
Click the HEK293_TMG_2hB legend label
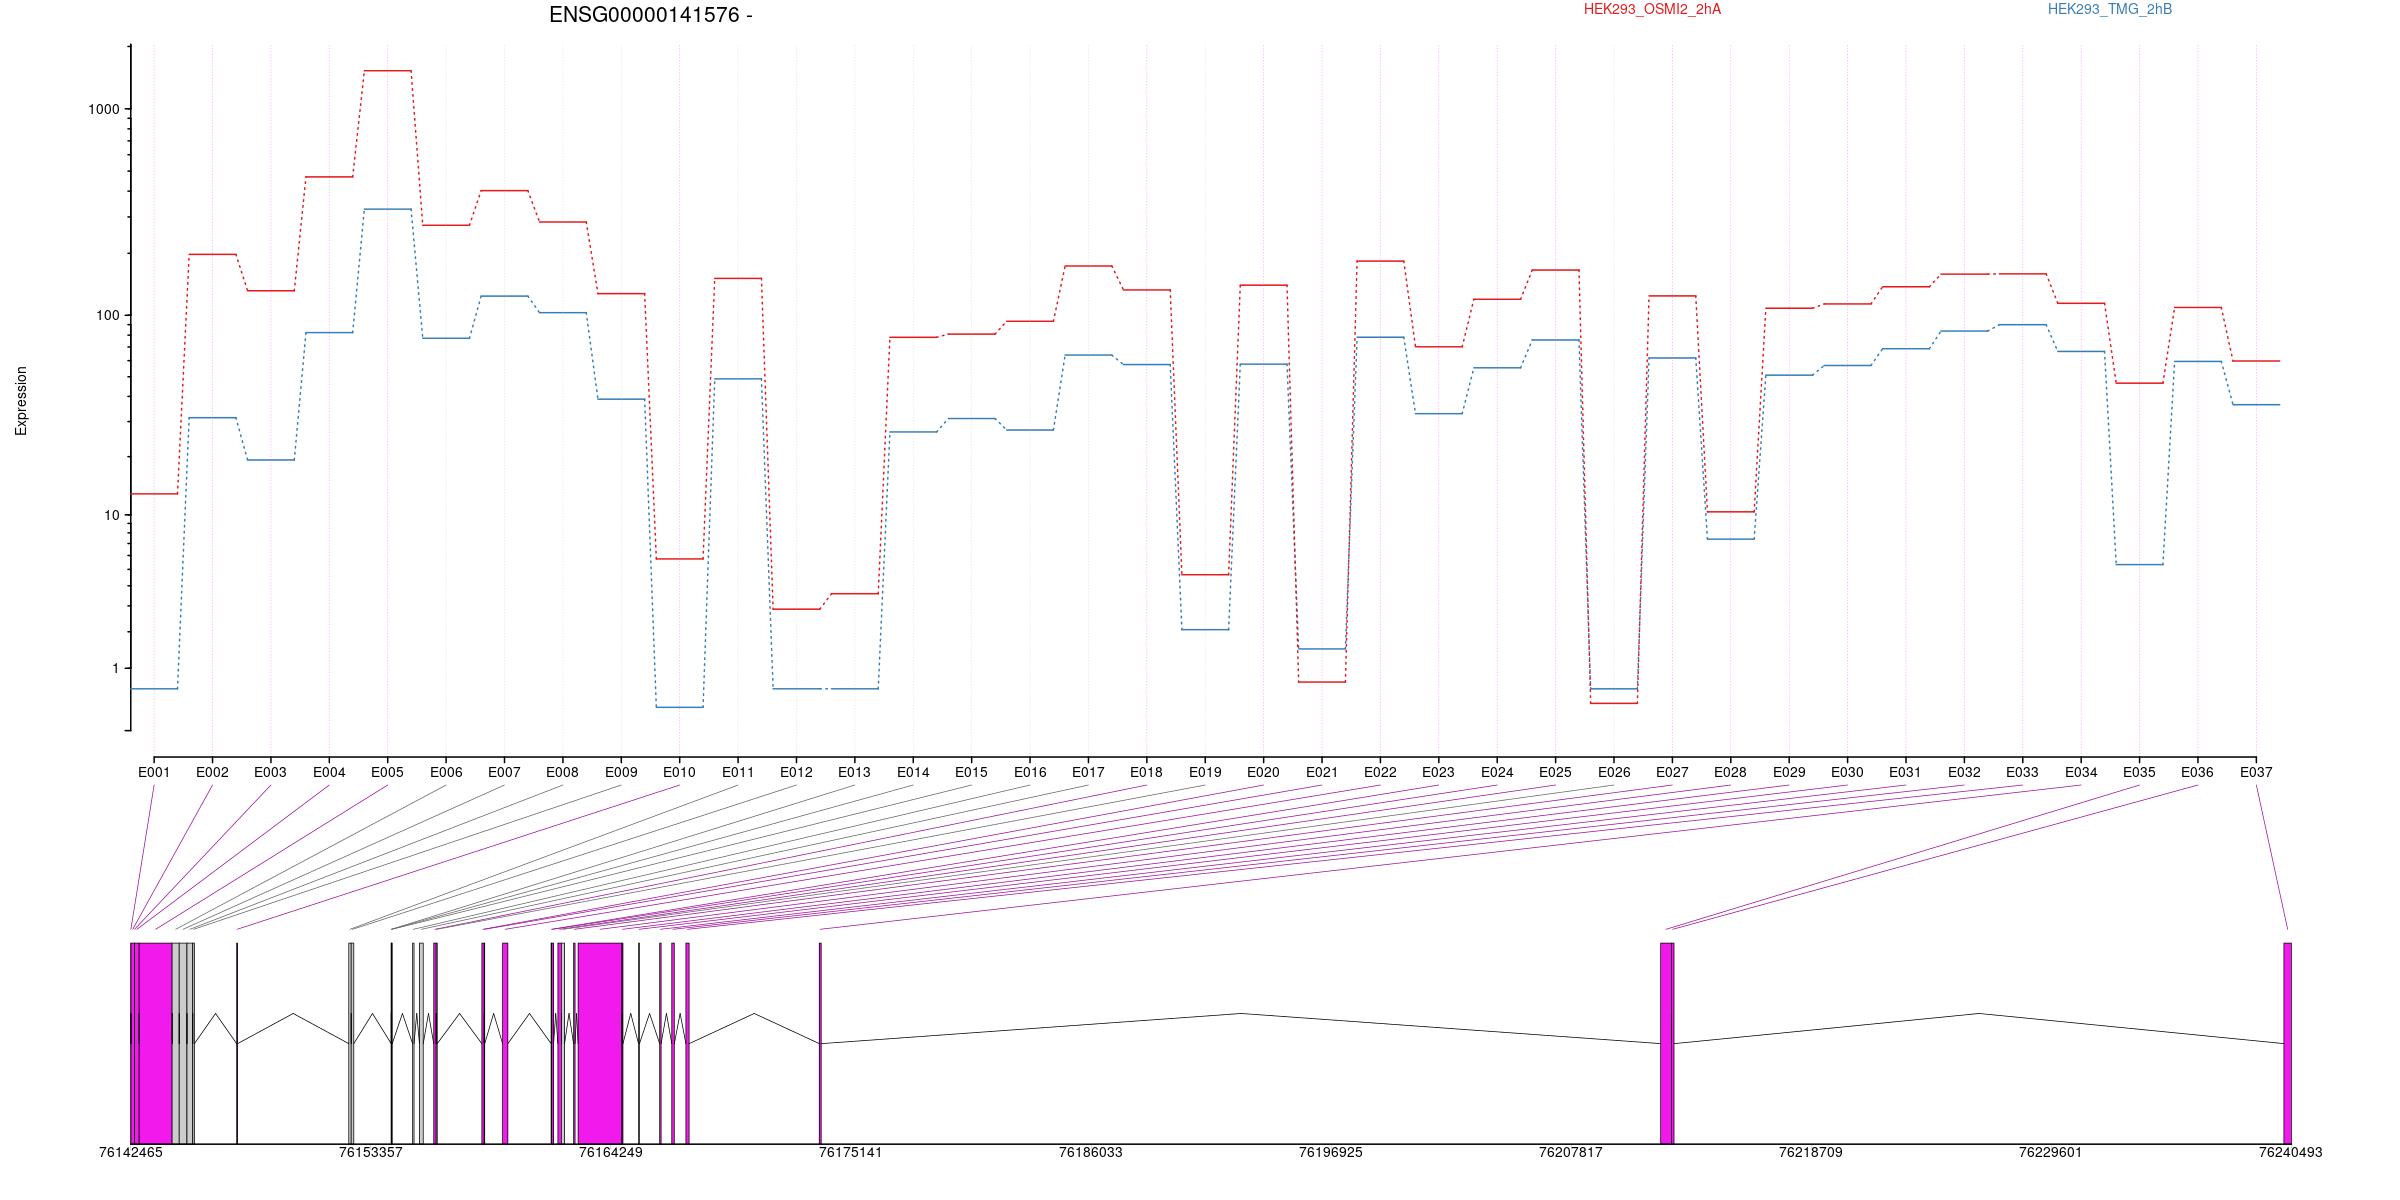tap(2110, 9)
